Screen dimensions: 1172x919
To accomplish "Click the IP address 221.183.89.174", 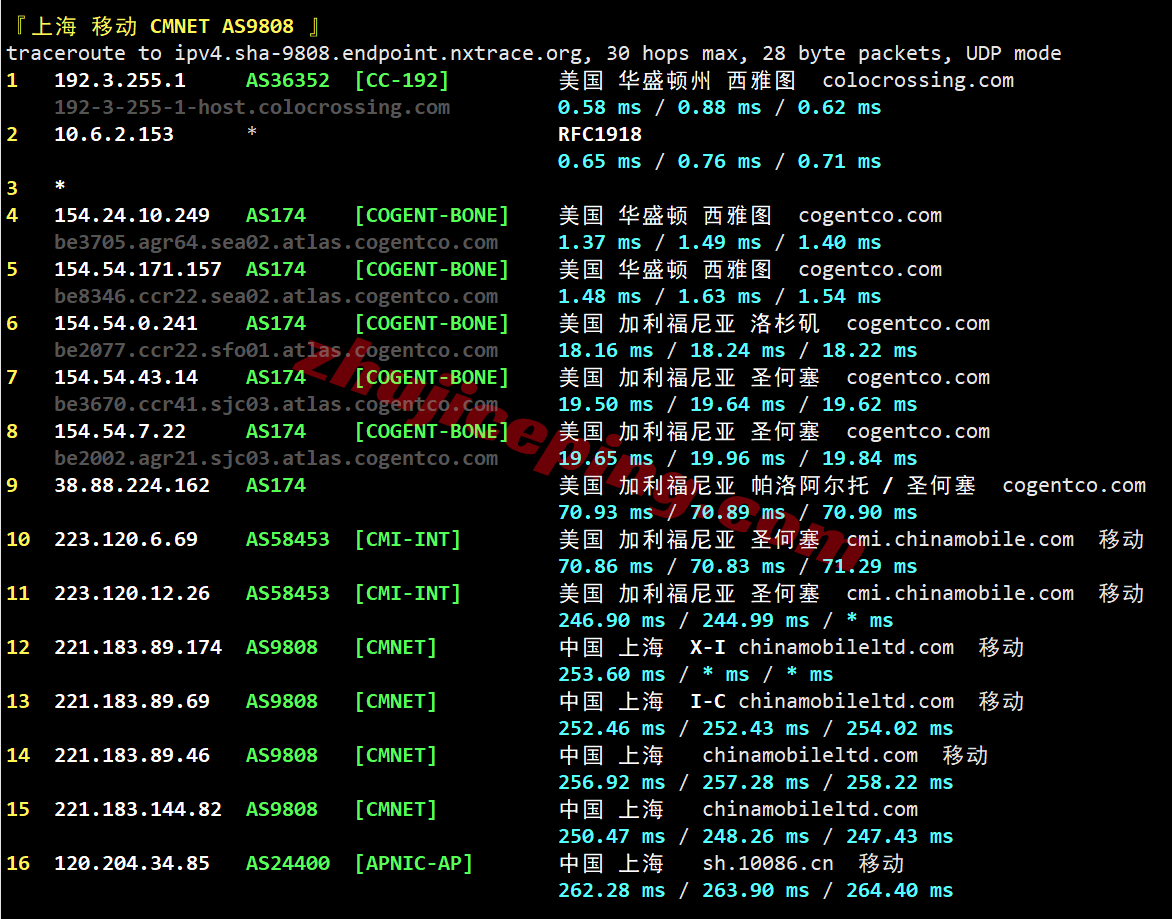I will point(137,648).
